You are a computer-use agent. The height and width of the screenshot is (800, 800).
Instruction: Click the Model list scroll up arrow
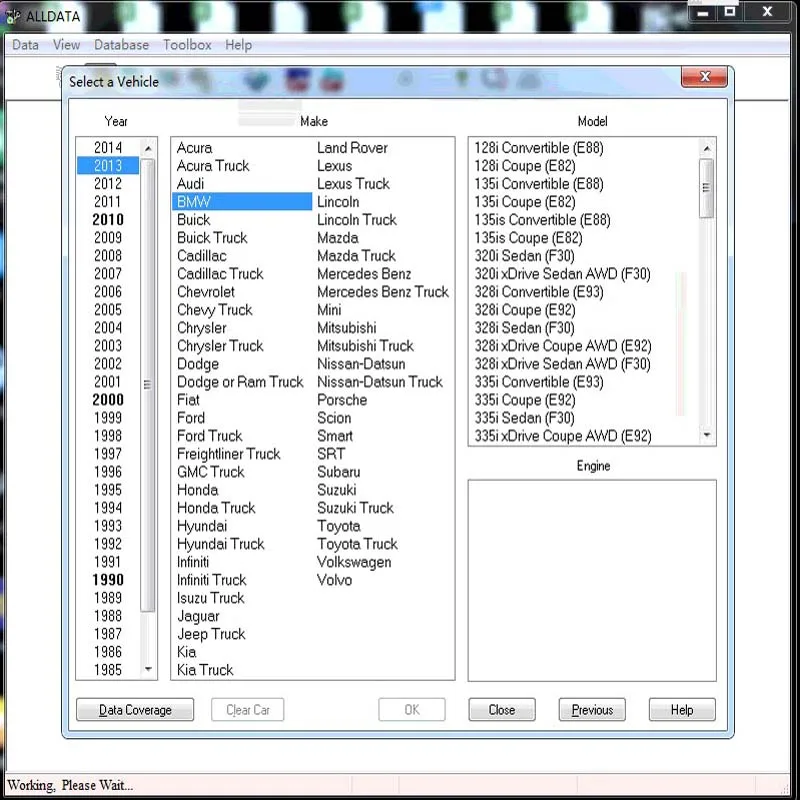[x=707, y=148]
